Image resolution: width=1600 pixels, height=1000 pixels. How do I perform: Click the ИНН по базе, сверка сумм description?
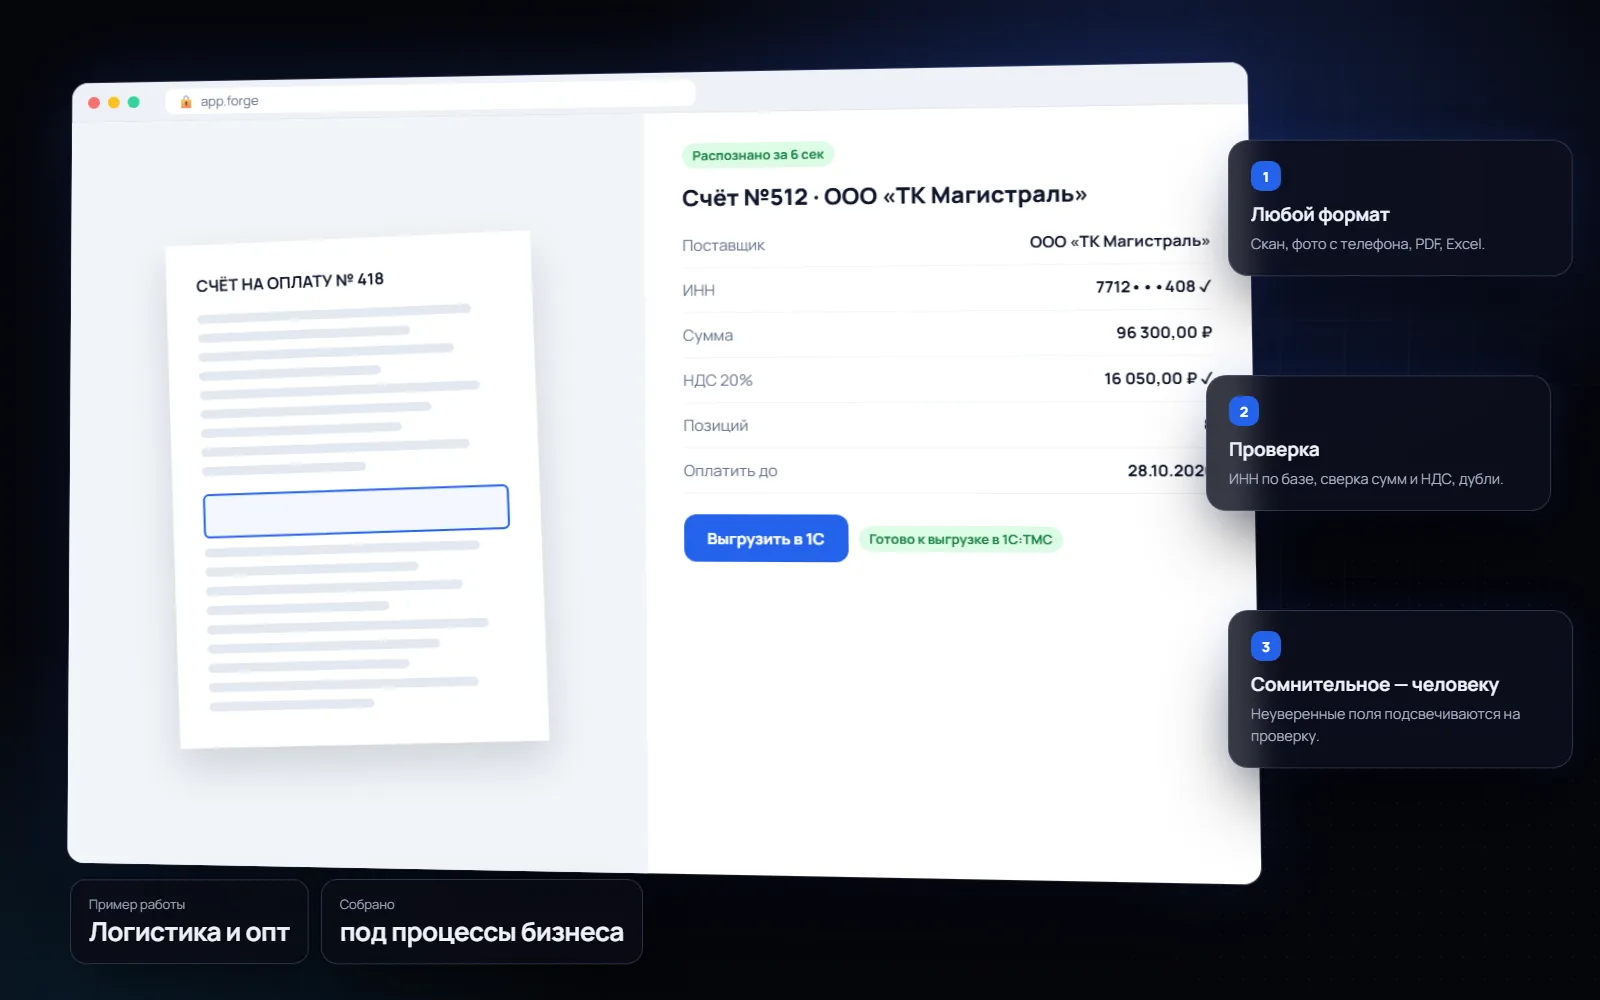point(1365,479)
